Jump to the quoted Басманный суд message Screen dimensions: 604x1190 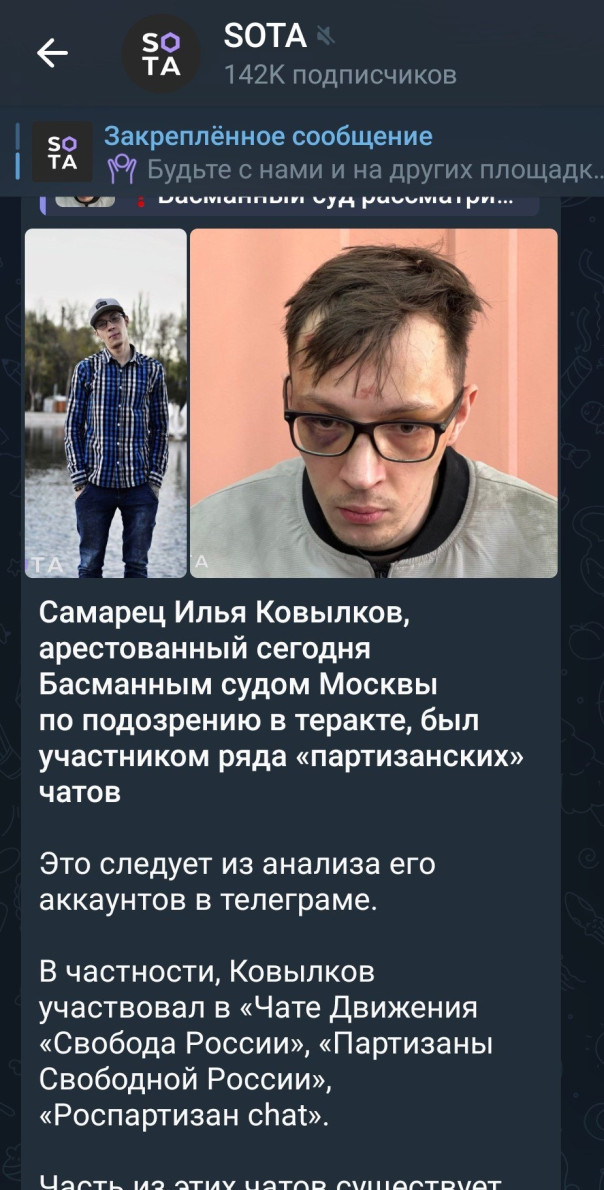click(x=289, y=202)
